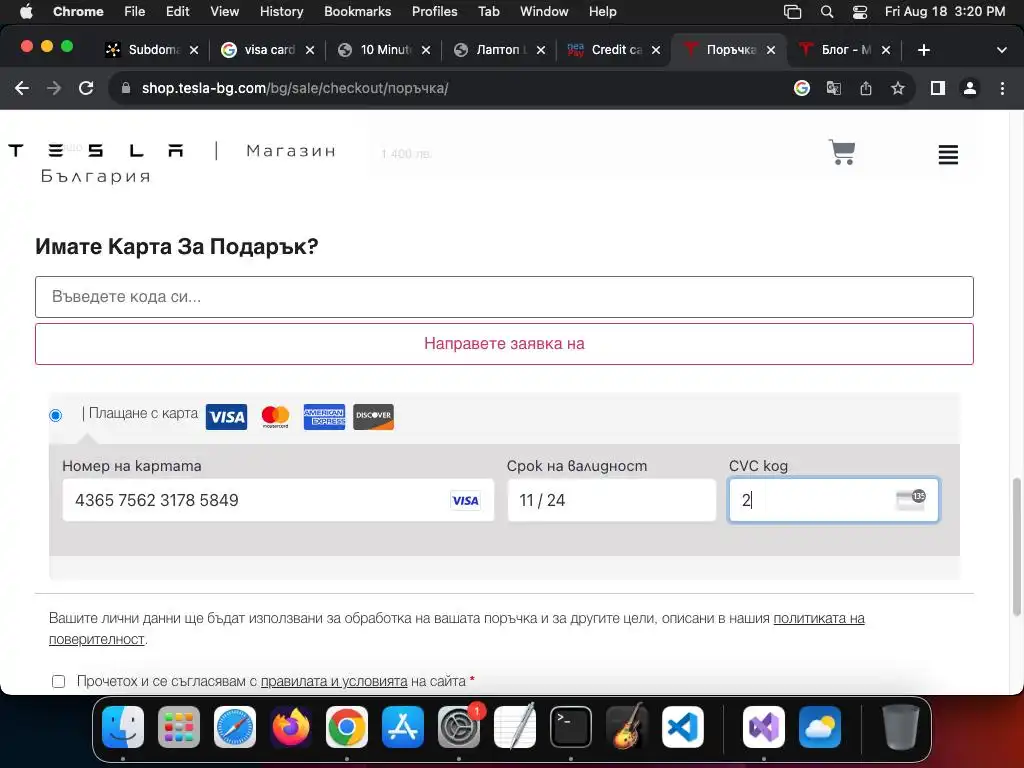This screenshot has height=768, width=1024.
Task: Click the browser forward arrow
Action: 54,88
